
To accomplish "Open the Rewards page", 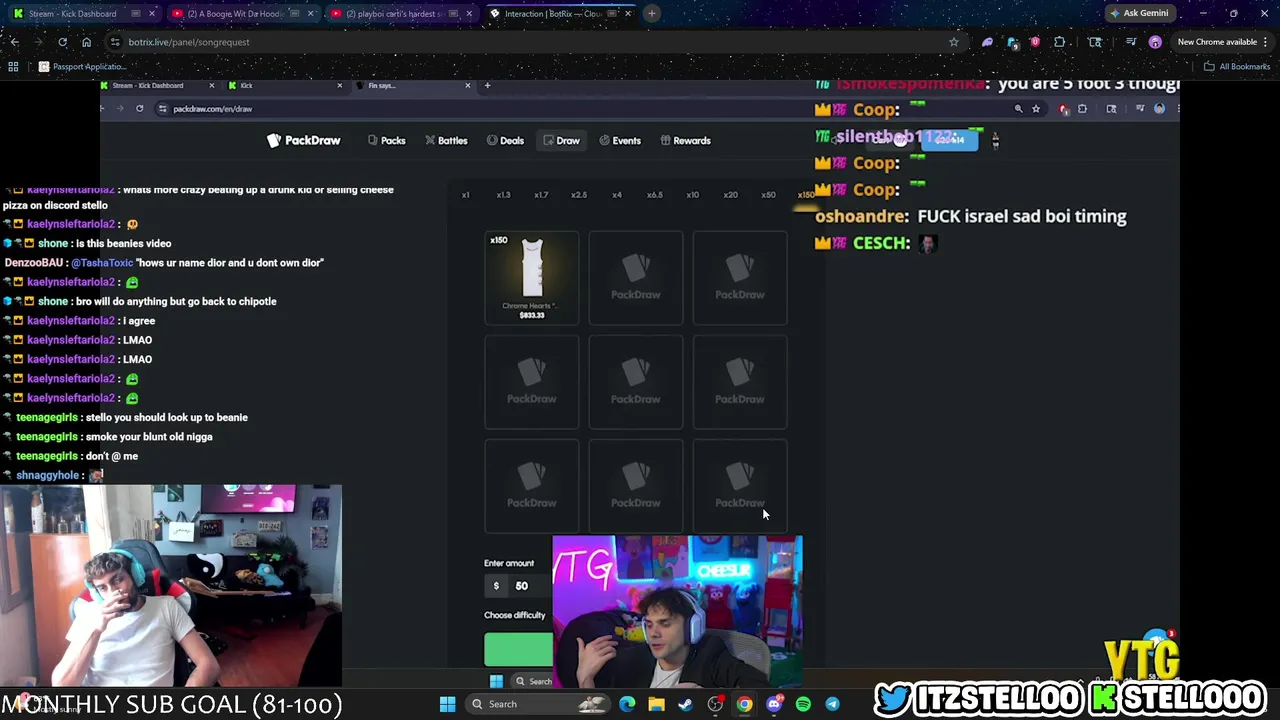I will tap(686, 141).
